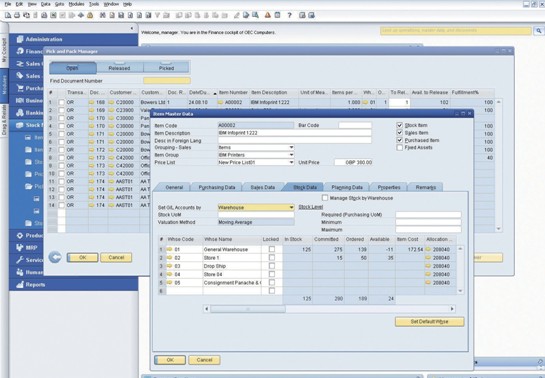Screen dimensions: 545x378
Task: Click the Export to Excel toolbar icon
Action: pos(53,15)
